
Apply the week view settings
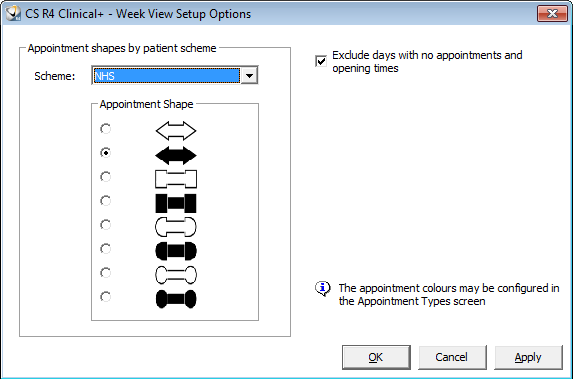(528, 357)
